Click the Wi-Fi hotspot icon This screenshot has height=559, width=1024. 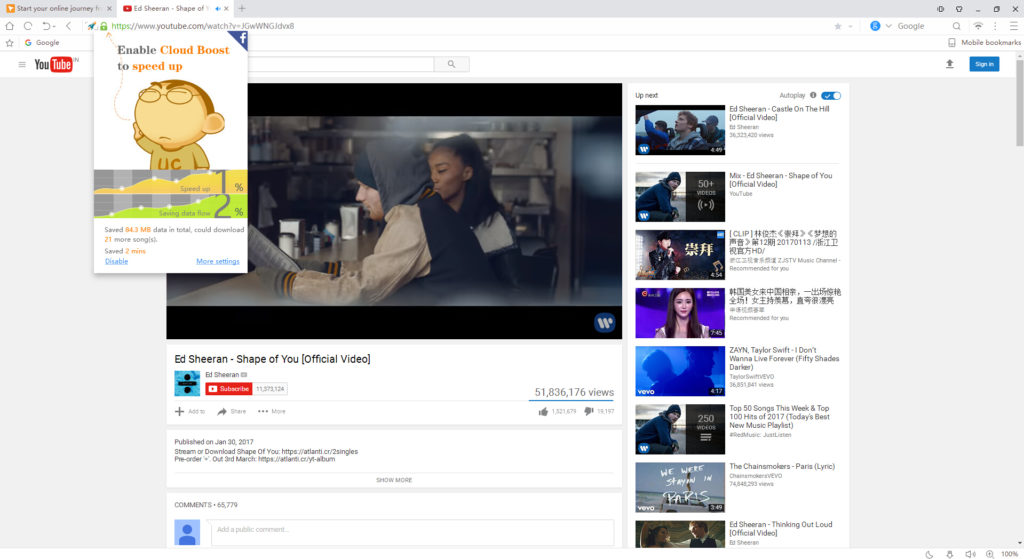tap(978, 26)
